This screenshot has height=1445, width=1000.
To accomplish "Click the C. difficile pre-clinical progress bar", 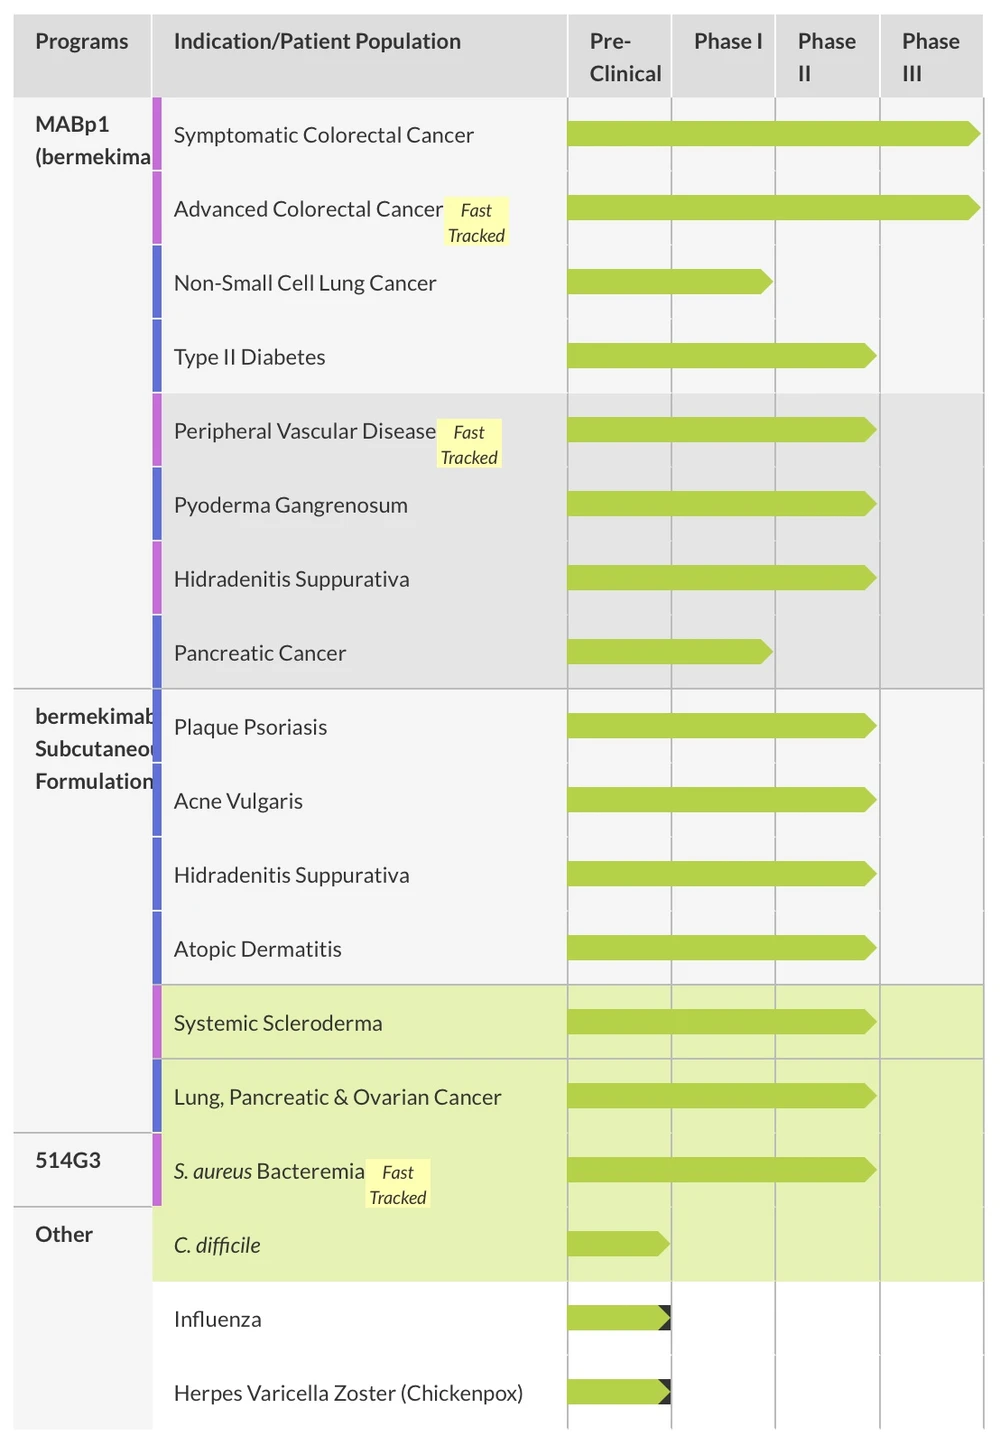I will click(616, 1244).
